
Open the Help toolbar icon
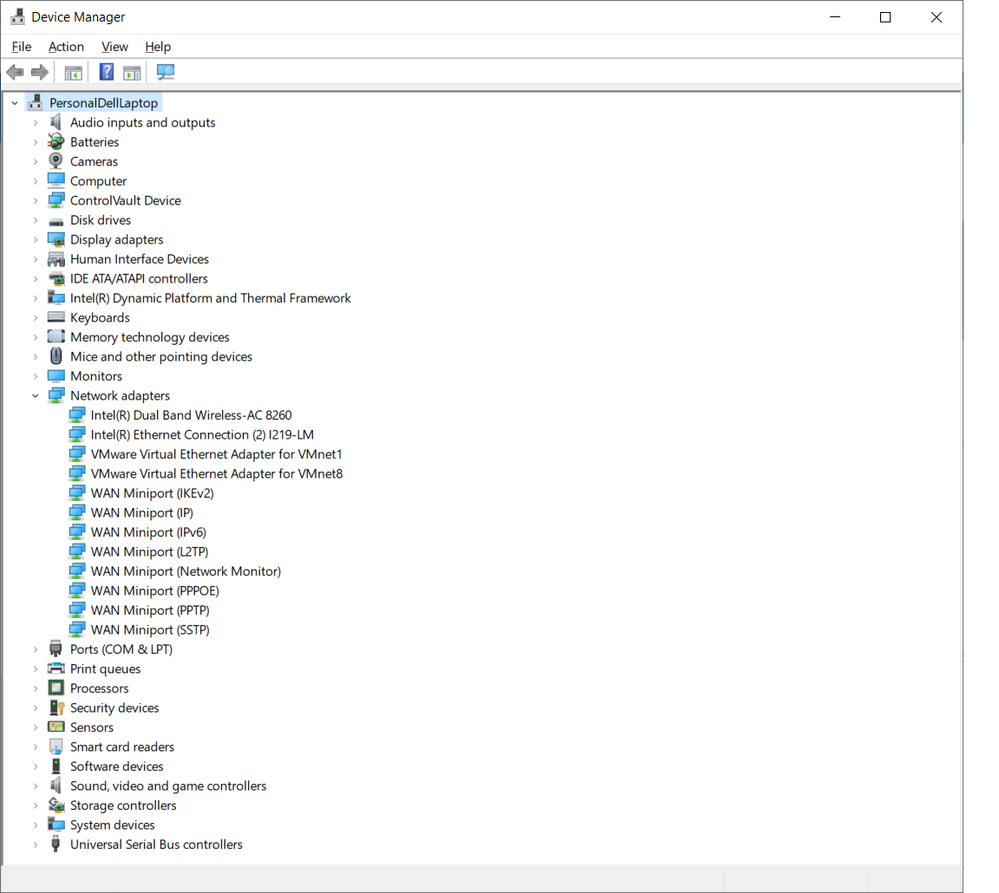[x=106, y=72]
